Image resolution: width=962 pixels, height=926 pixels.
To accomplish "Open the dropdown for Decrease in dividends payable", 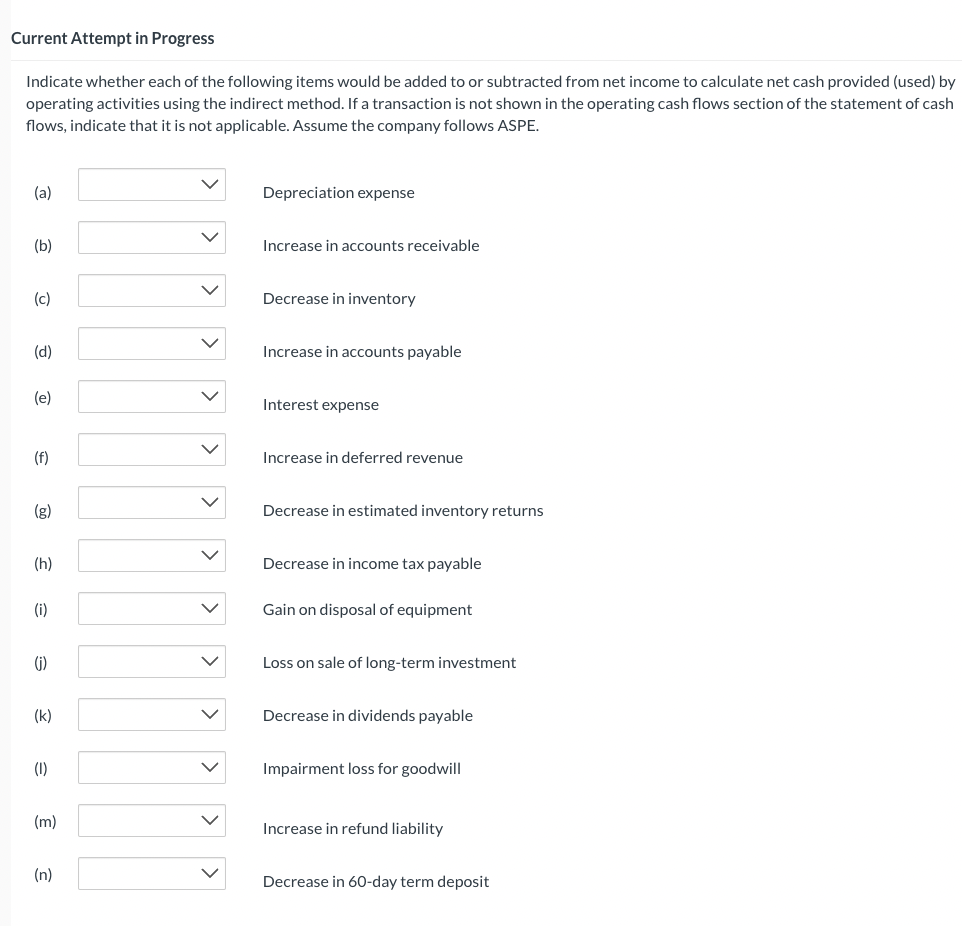I will coord(151,714).
